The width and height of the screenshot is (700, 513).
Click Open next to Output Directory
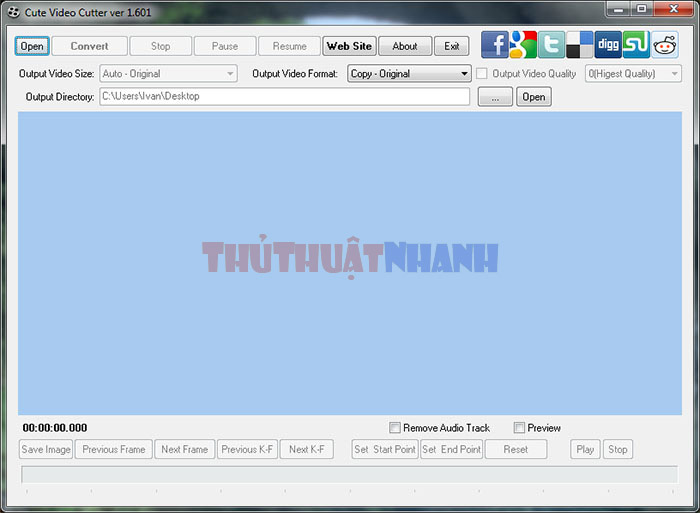click(x=534, y=97)
